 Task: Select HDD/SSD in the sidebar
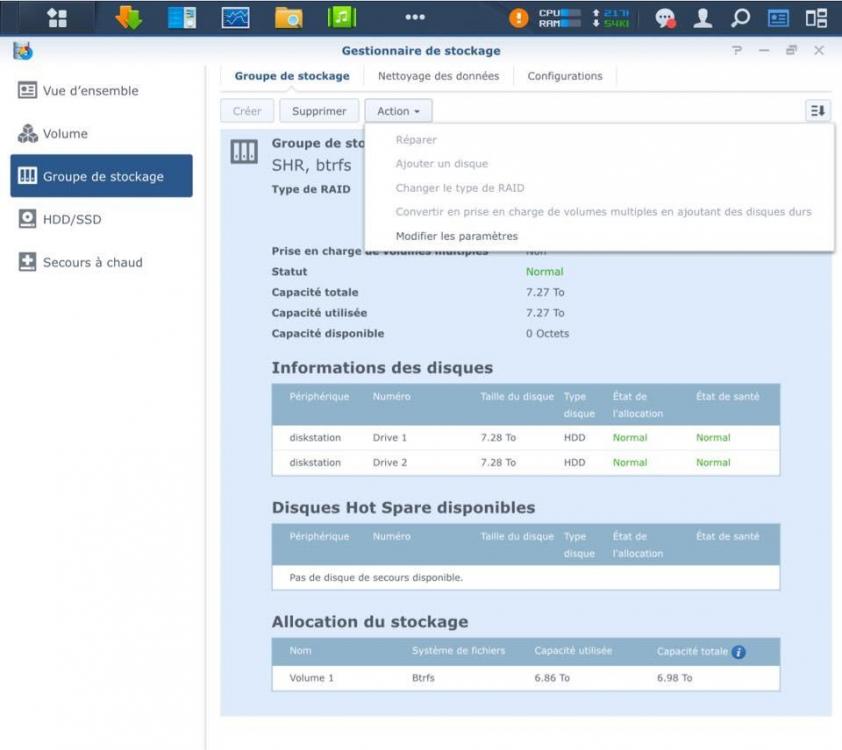pos(72,220)
